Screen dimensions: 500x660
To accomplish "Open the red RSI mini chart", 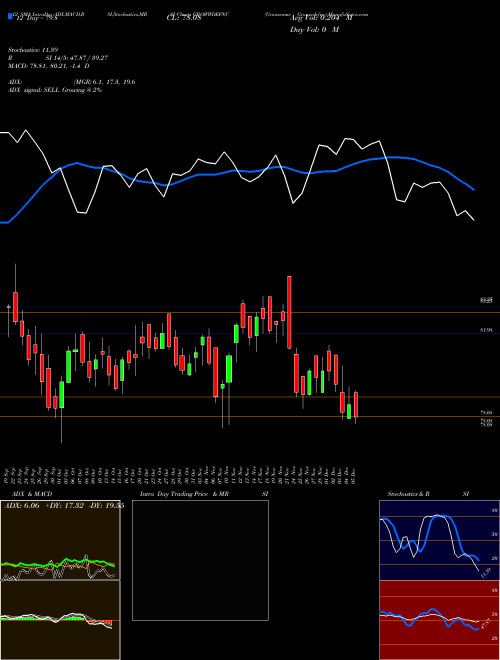I will tap(439, 620).
